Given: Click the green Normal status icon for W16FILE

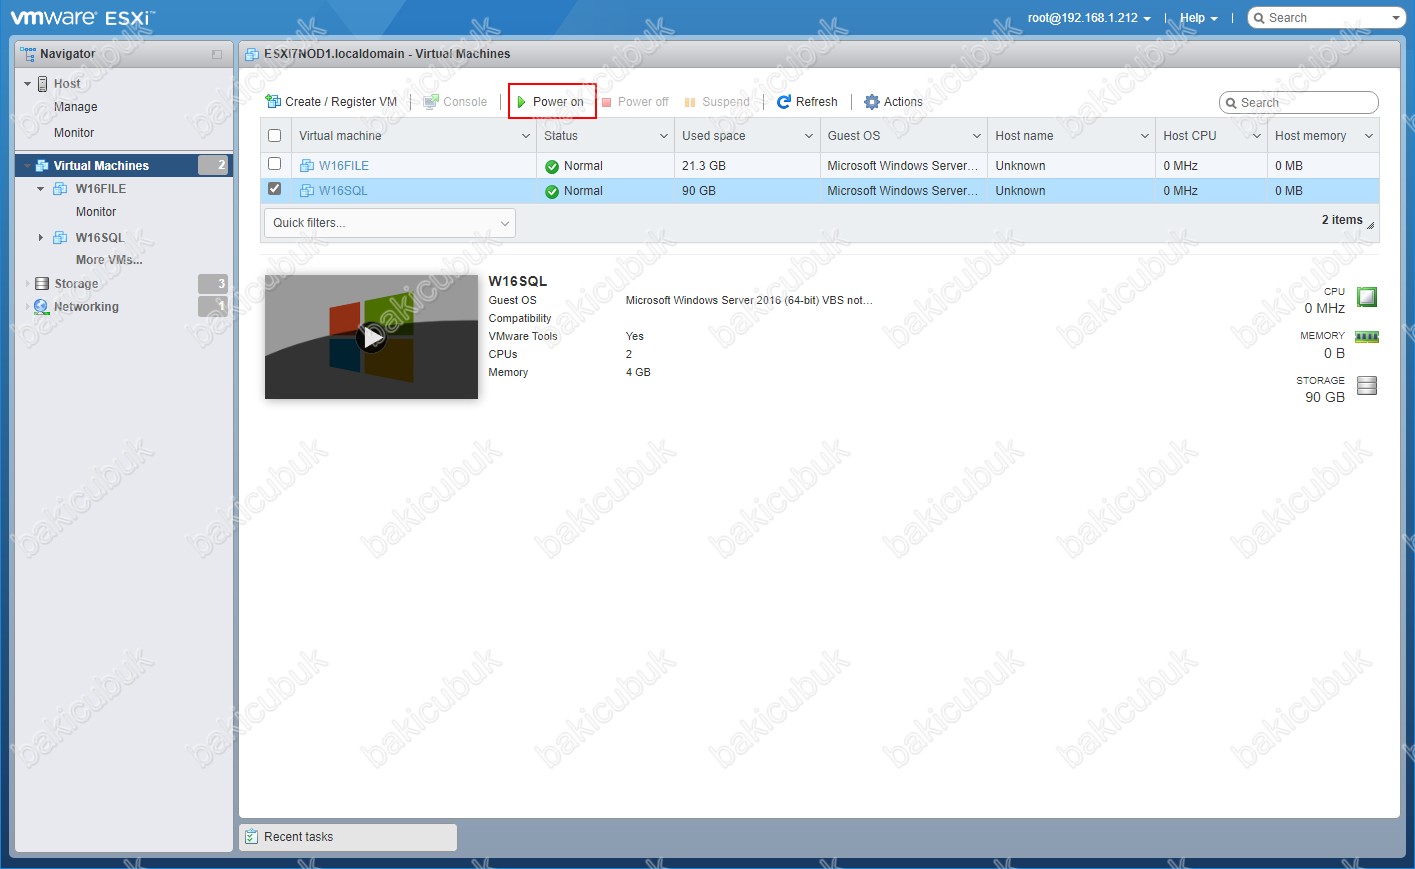Looking at the screenshot, I should 552,167.
